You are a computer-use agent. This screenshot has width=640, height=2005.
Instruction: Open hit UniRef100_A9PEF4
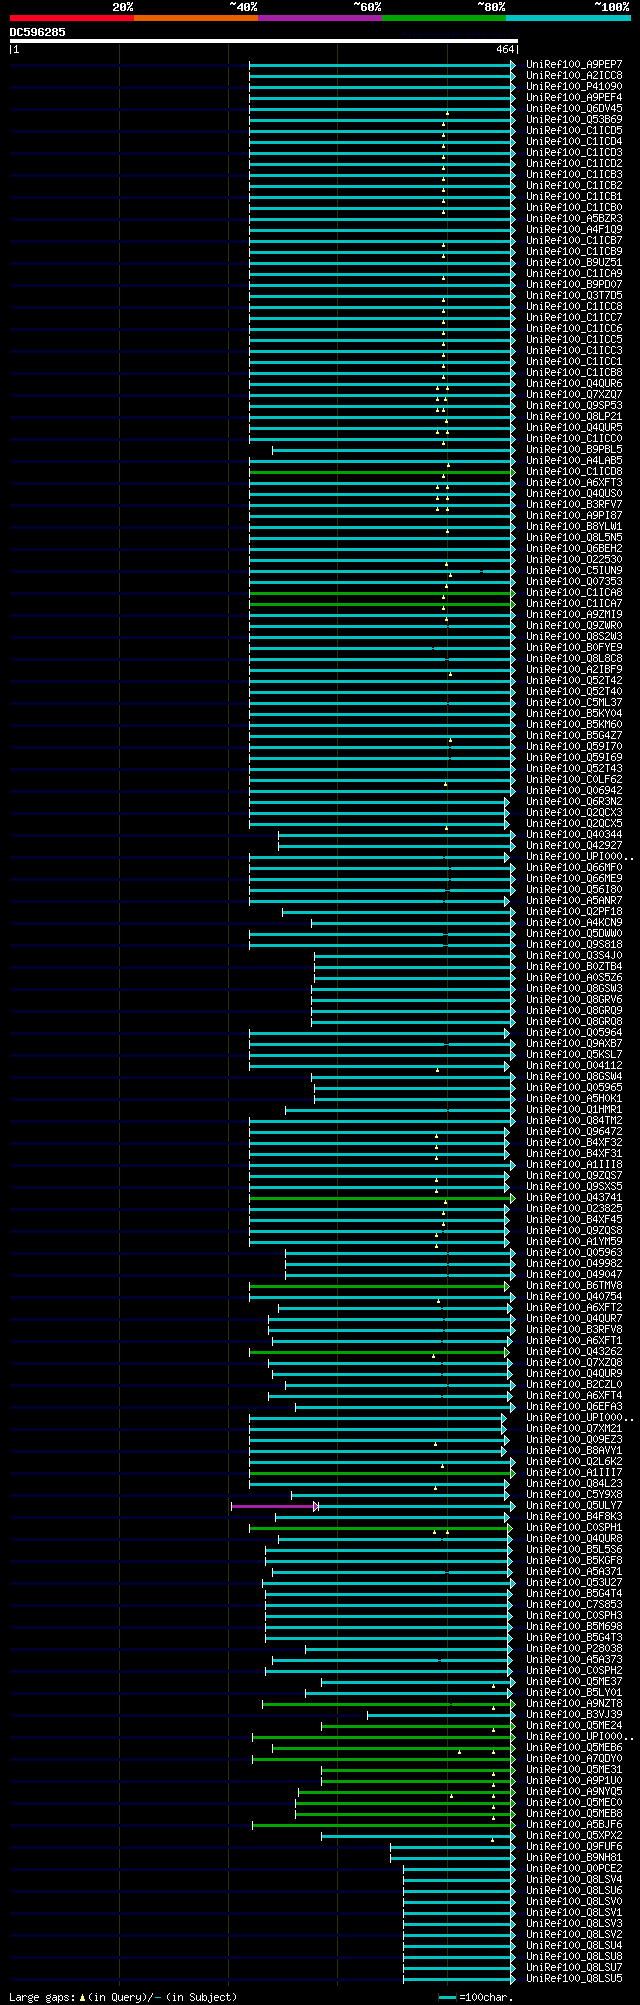(574, 98)
